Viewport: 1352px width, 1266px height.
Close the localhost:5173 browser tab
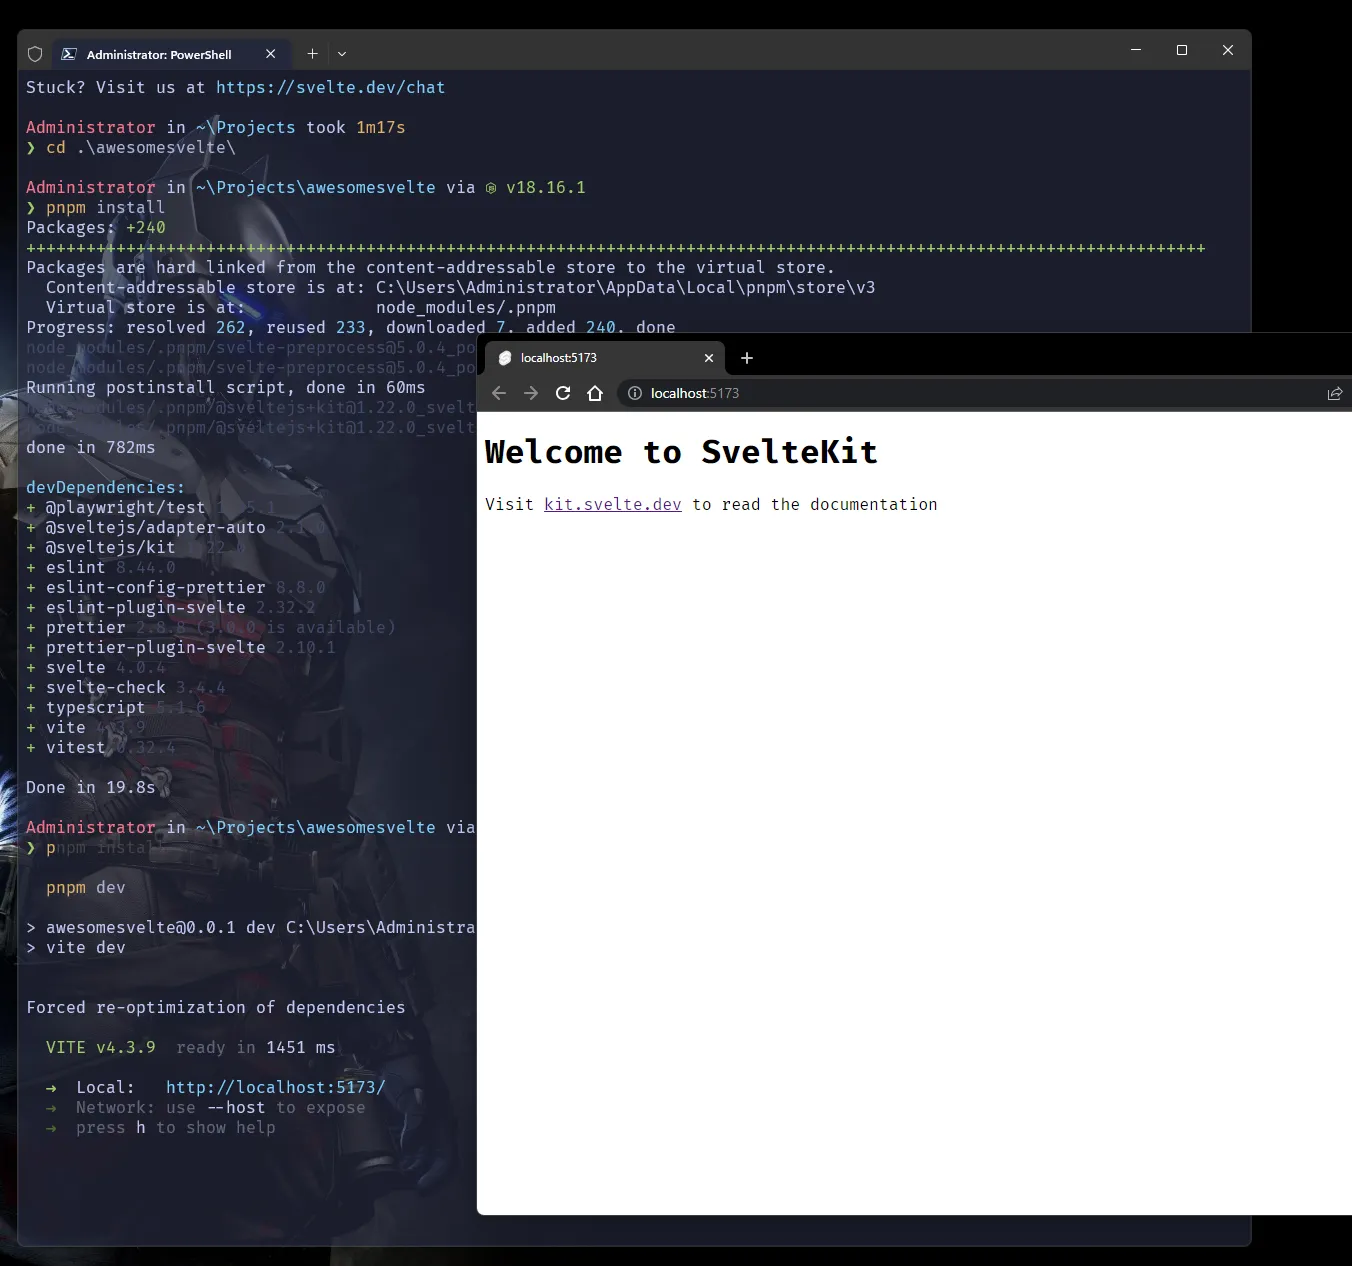[709, 358]
